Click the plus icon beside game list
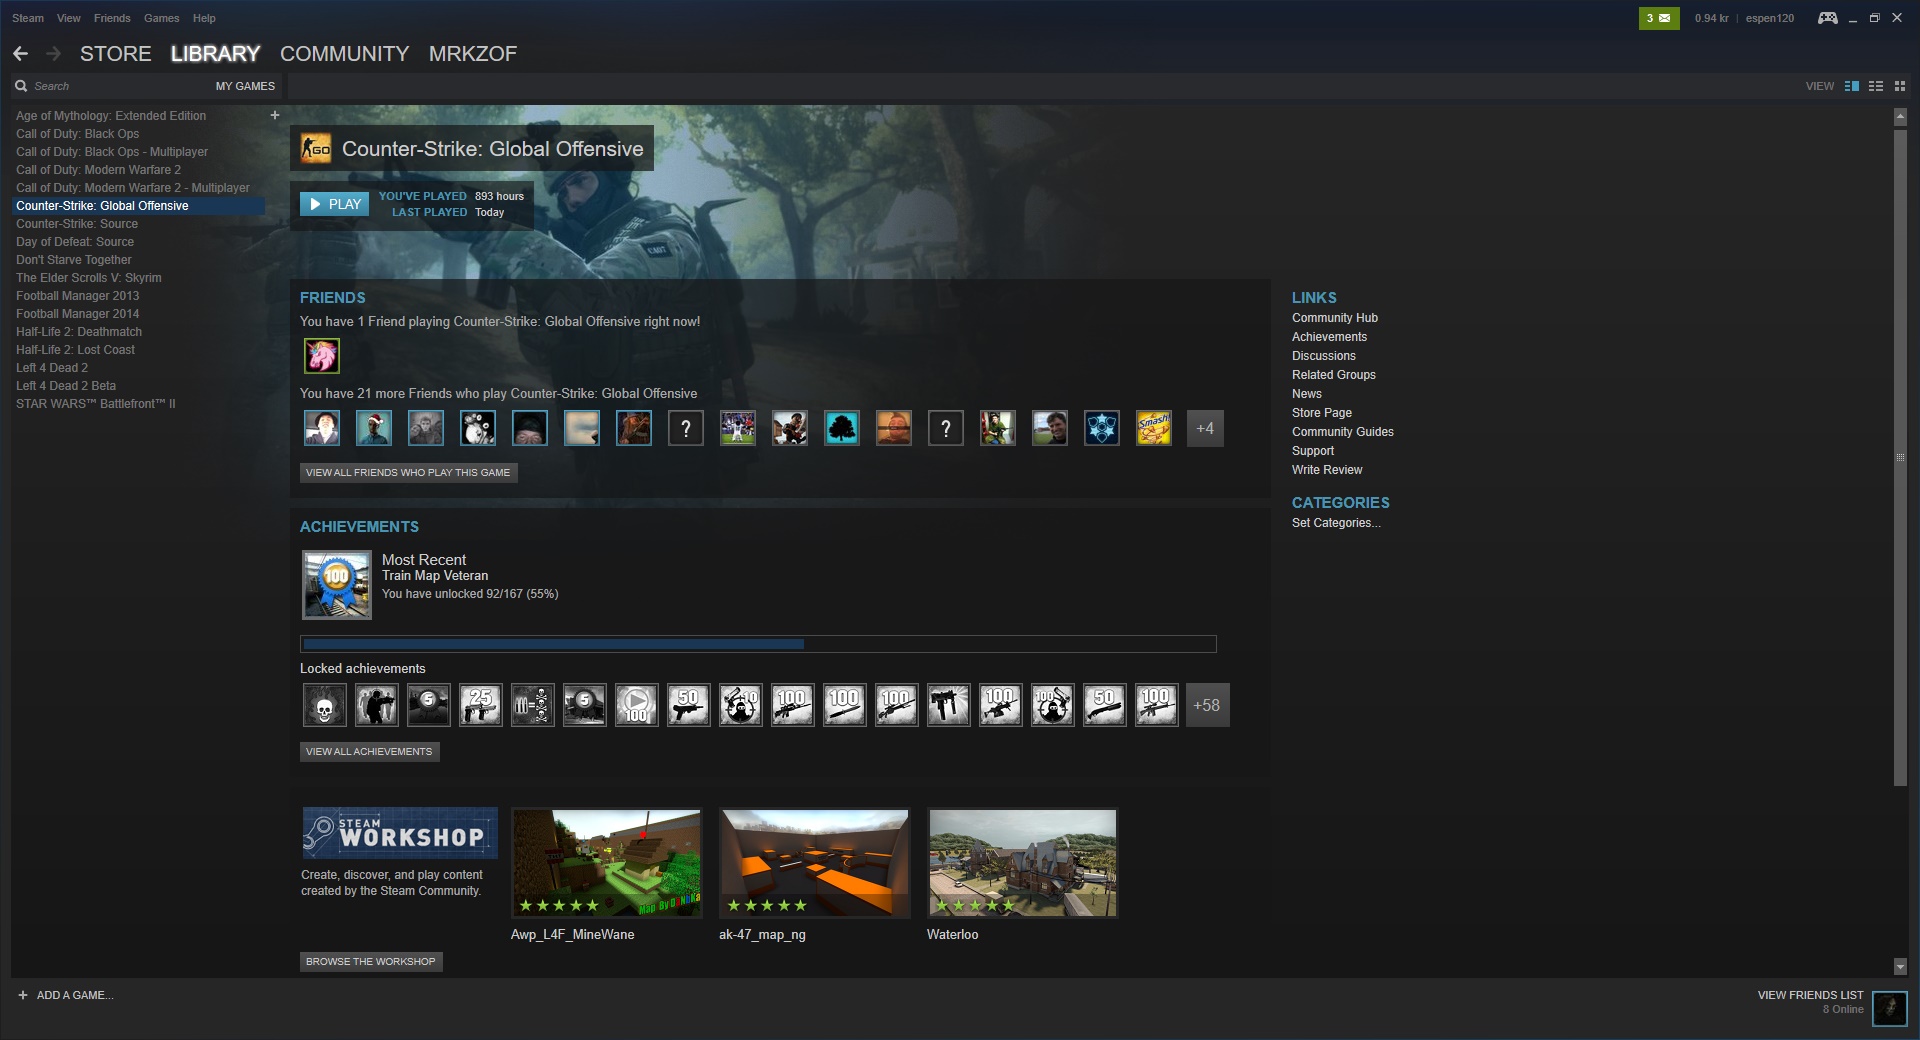Viewport: 1920px width, 1040px height. (275, 115)
